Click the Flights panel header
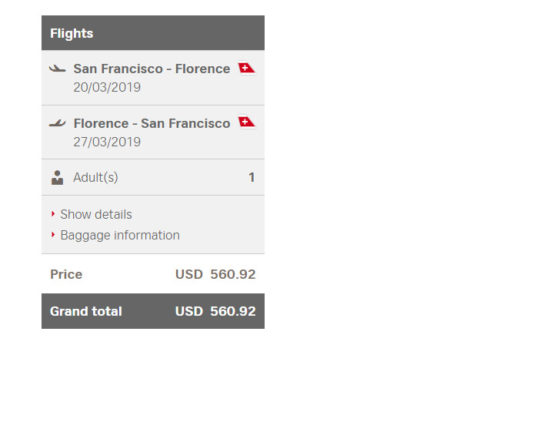 pyautogui.click(x=153, y=33)
